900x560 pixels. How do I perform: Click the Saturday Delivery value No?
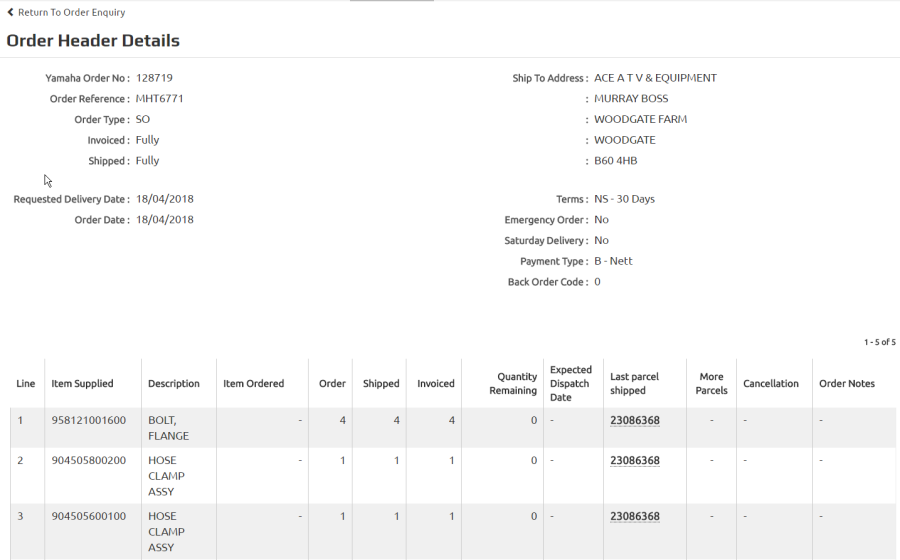tap(602, 240)
